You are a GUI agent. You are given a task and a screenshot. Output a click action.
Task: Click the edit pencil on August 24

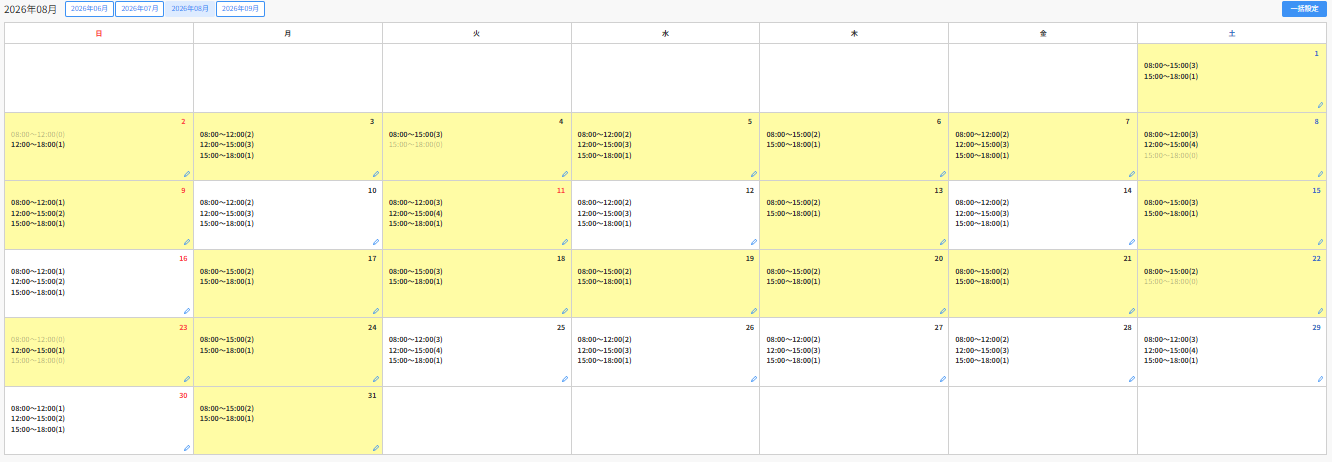click(376, 379)
